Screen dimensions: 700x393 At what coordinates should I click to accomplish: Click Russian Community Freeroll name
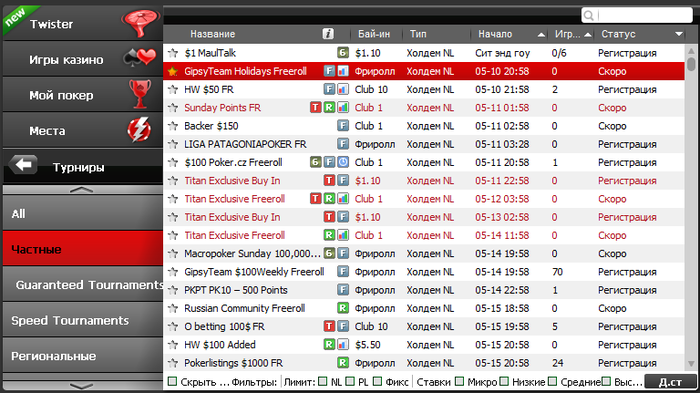tap(245, 308)
